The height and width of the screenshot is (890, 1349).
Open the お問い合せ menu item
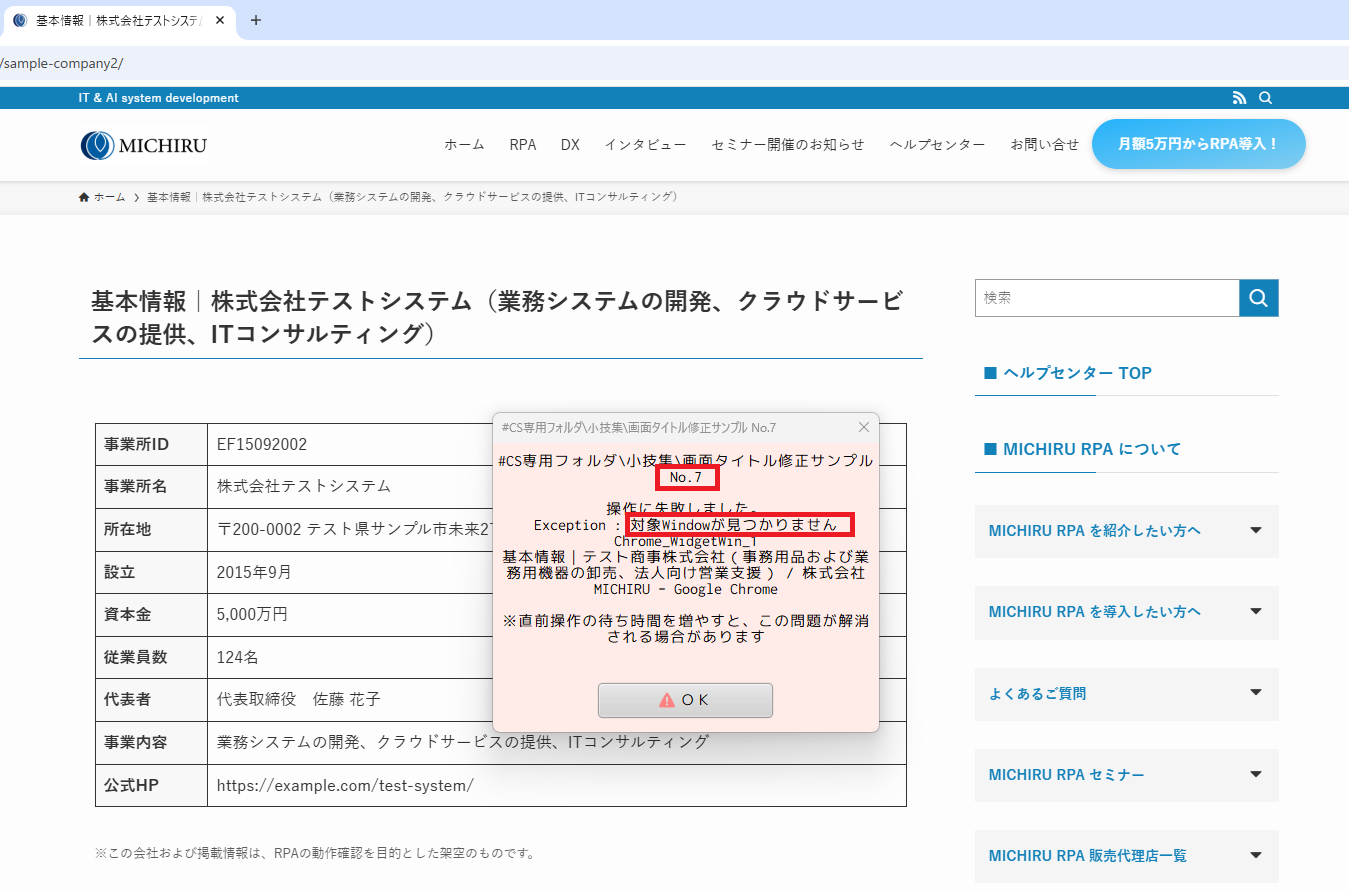tap(1044, 145)
